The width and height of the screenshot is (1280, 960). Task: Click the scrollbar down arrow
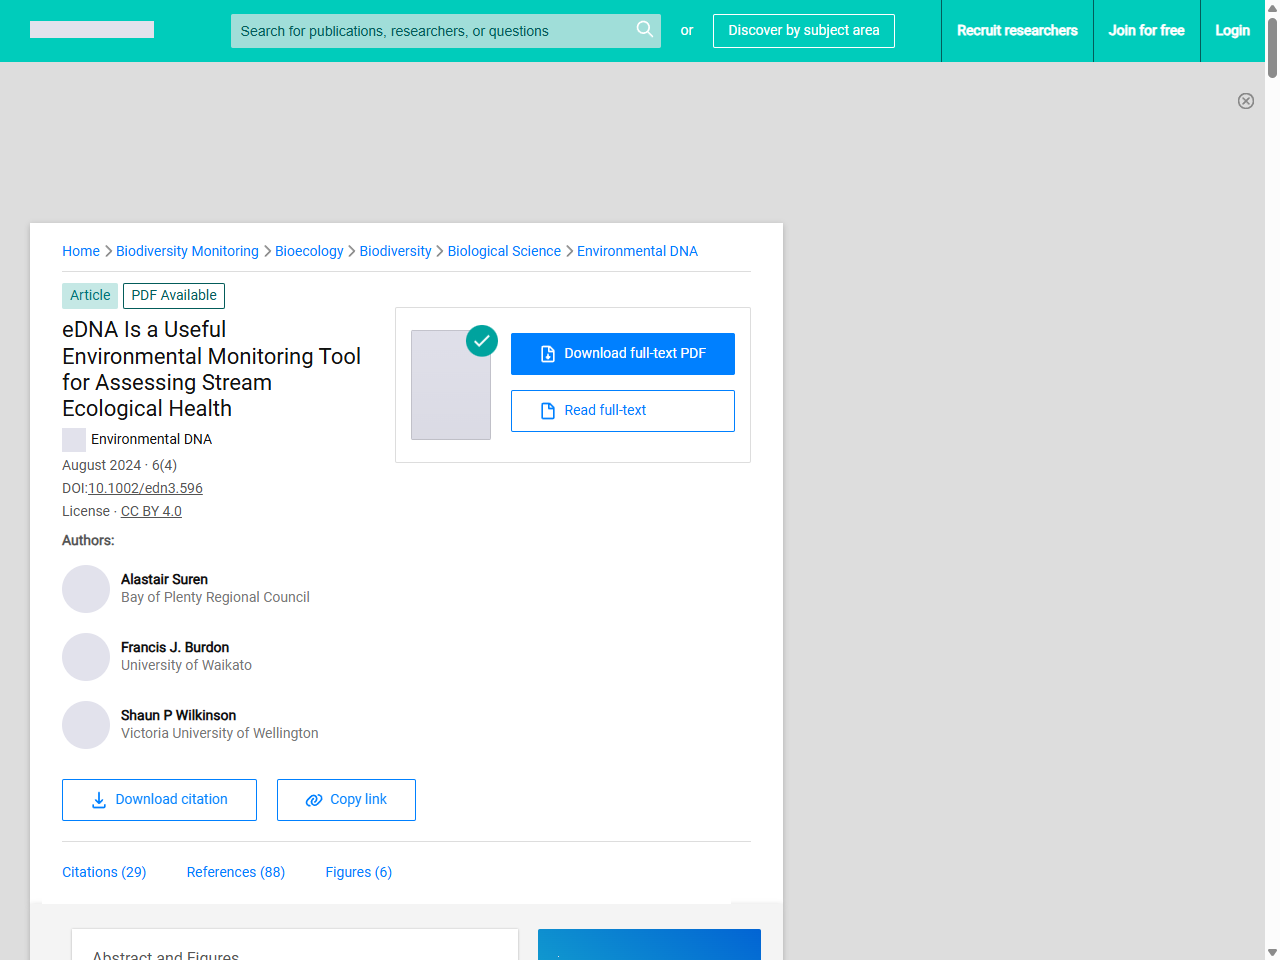click(x=1272, y=952)
